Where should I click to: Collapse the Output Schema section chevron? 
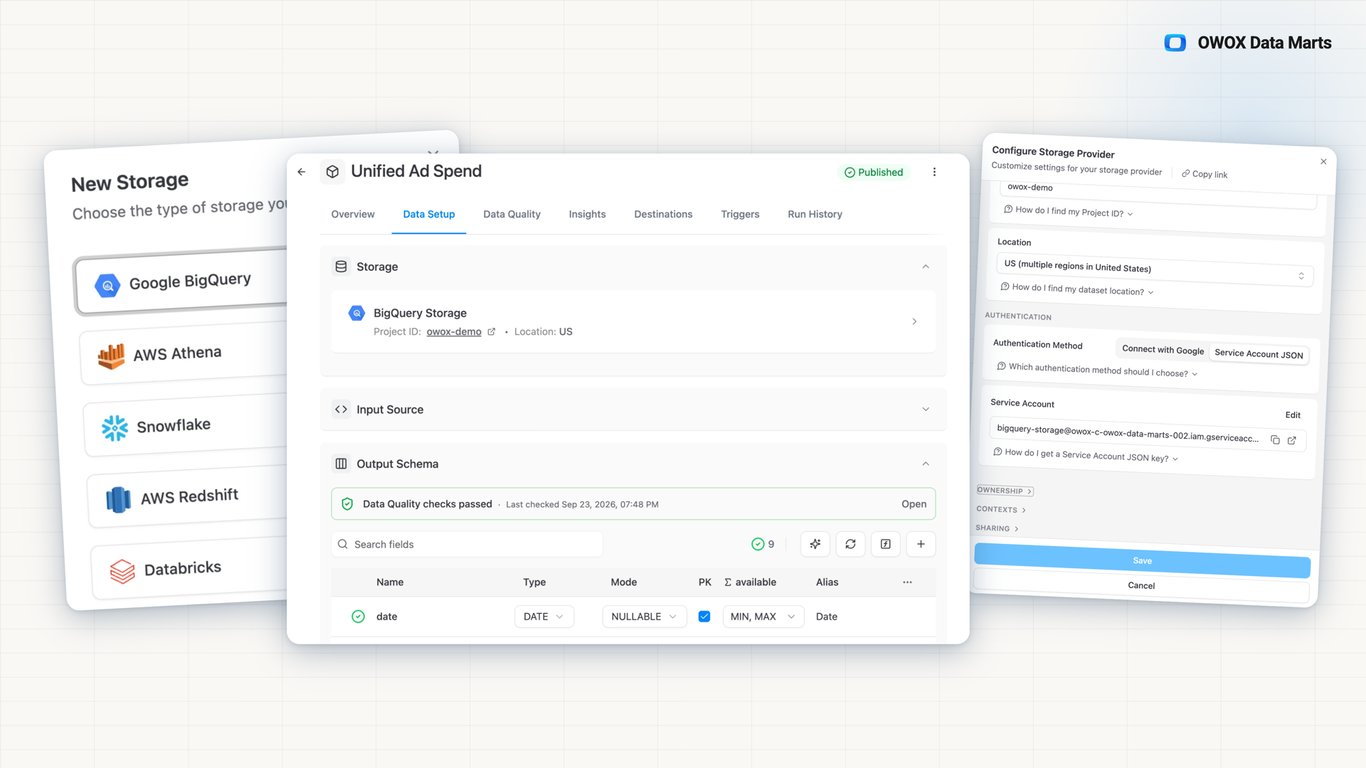click(925, 464)
